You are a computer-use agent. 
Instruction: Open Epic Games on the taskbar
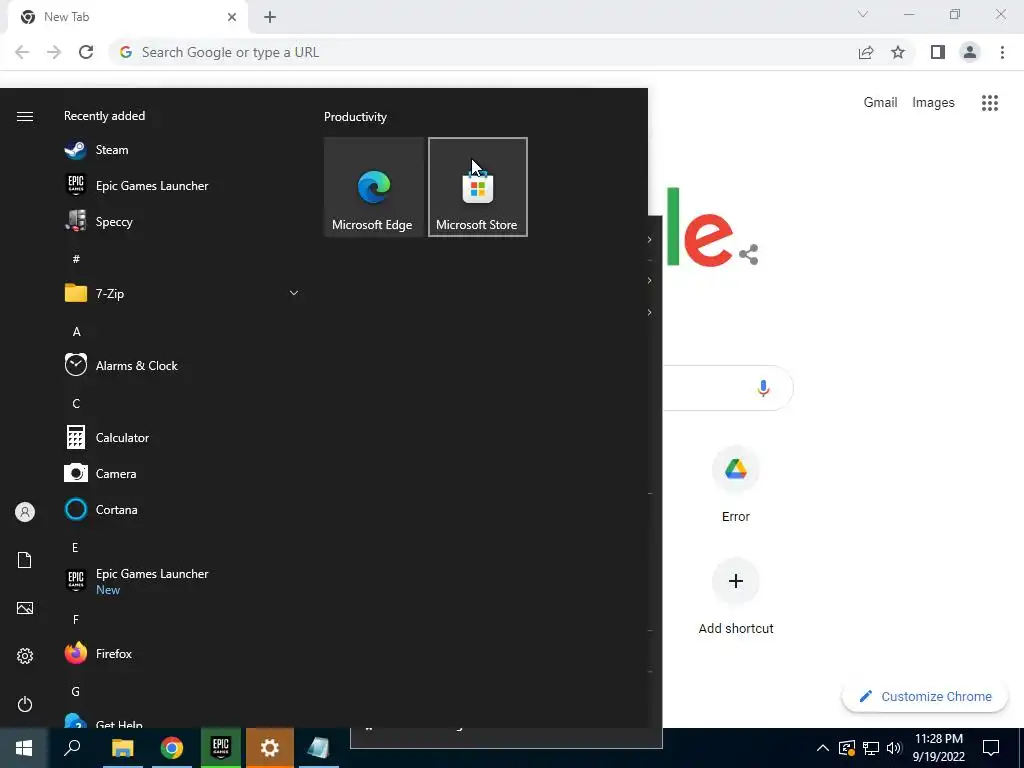point(221,748)
